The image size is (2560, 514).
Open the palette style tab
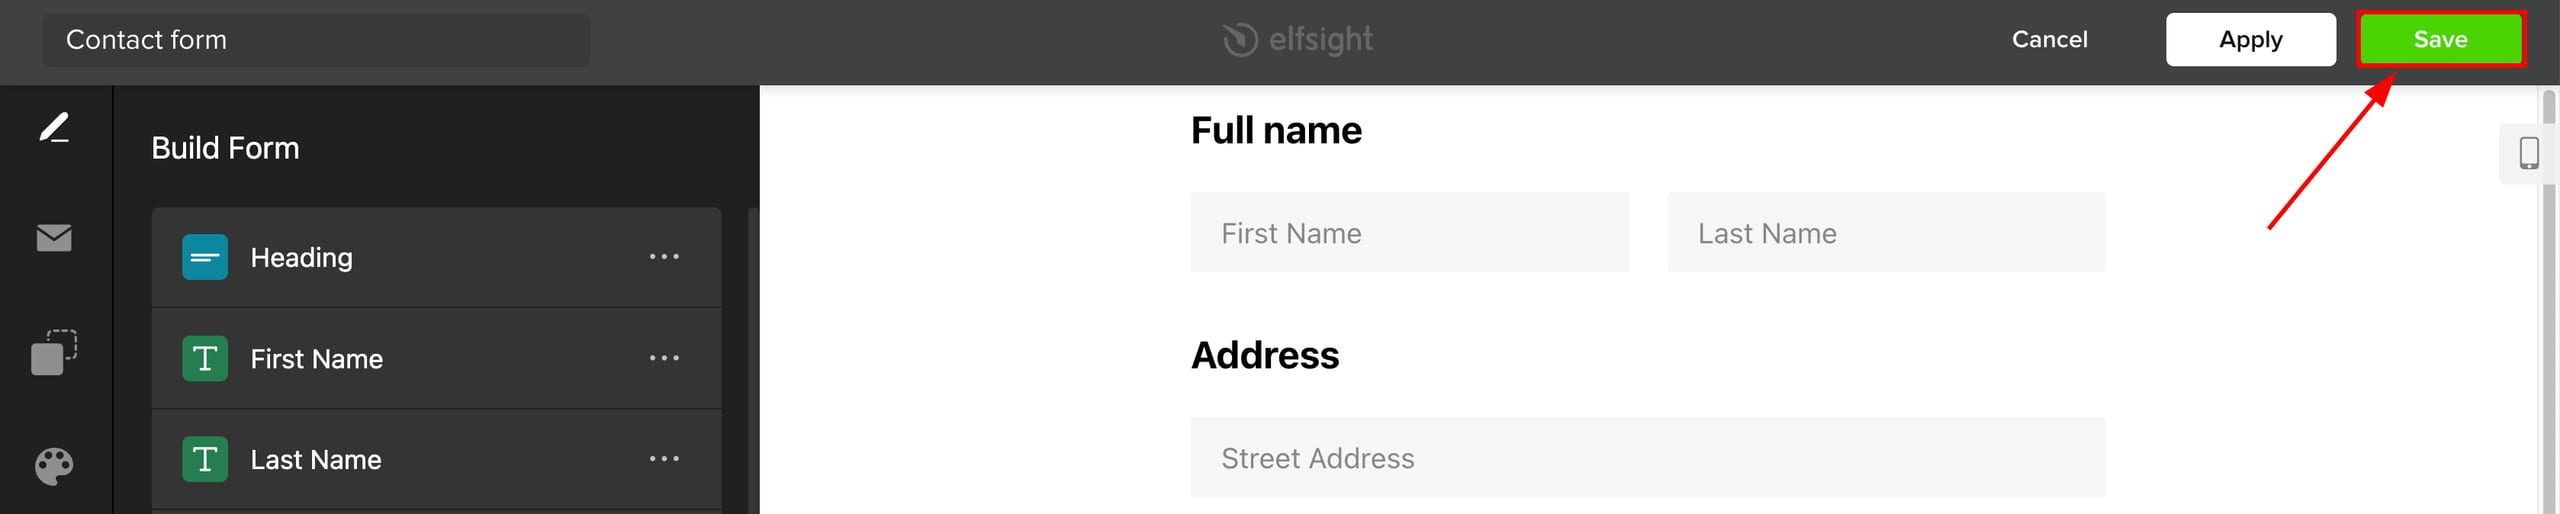point(54,466)
